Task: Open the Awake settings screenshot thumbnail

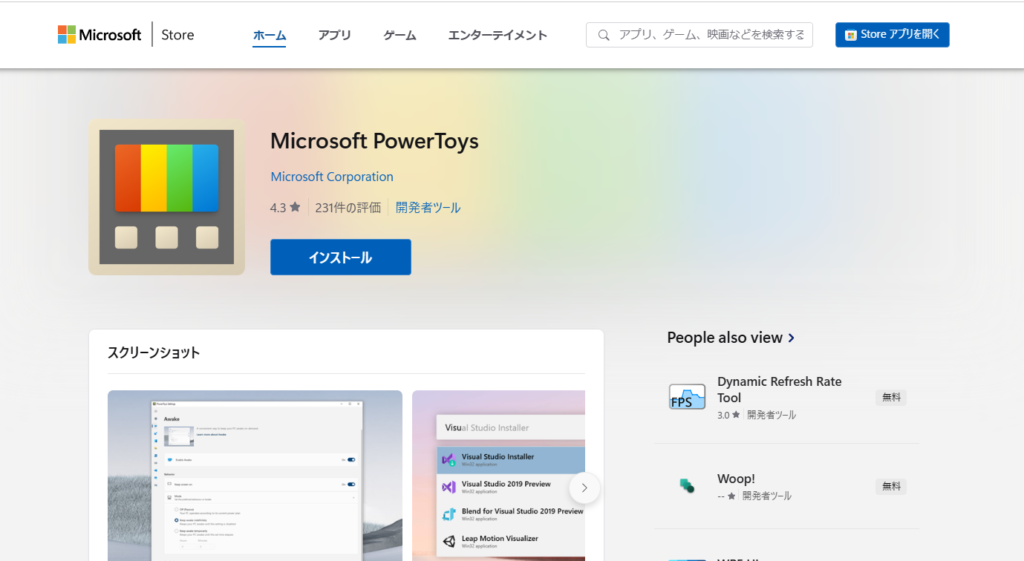Action: 255,475
